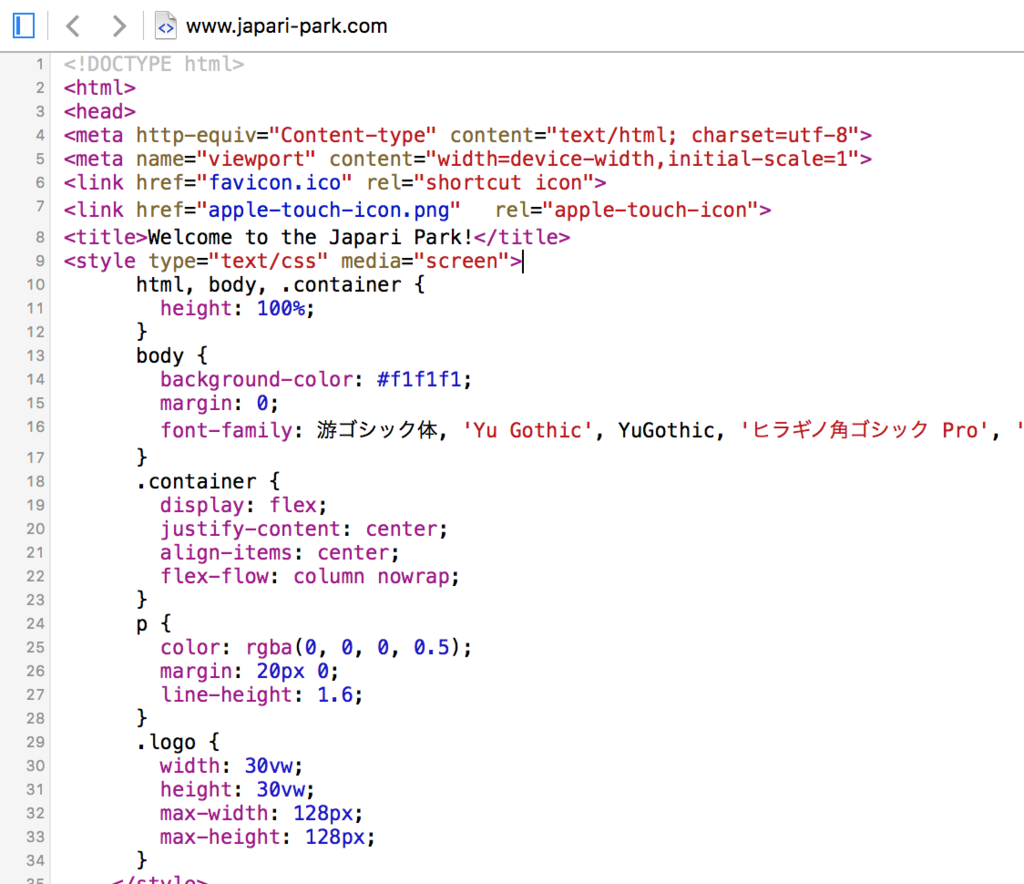Click the 'Yu Gothic' font string
This screenshot has width=1024, height=884.
coord(528,430)
